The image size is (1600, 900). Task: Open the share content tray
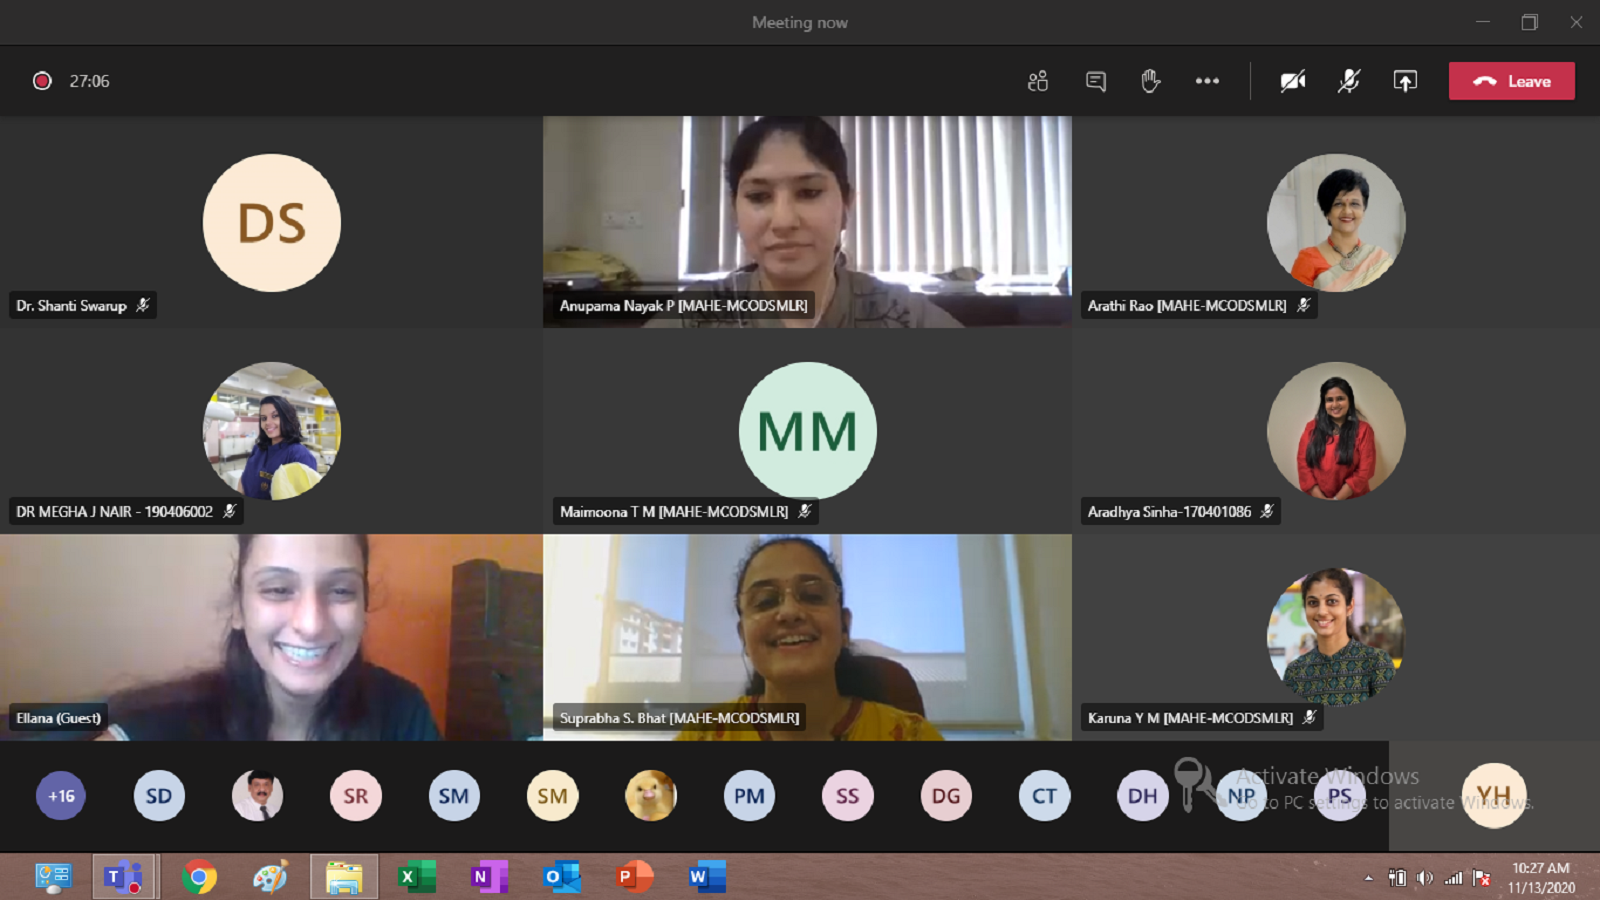pos(1405,81)
